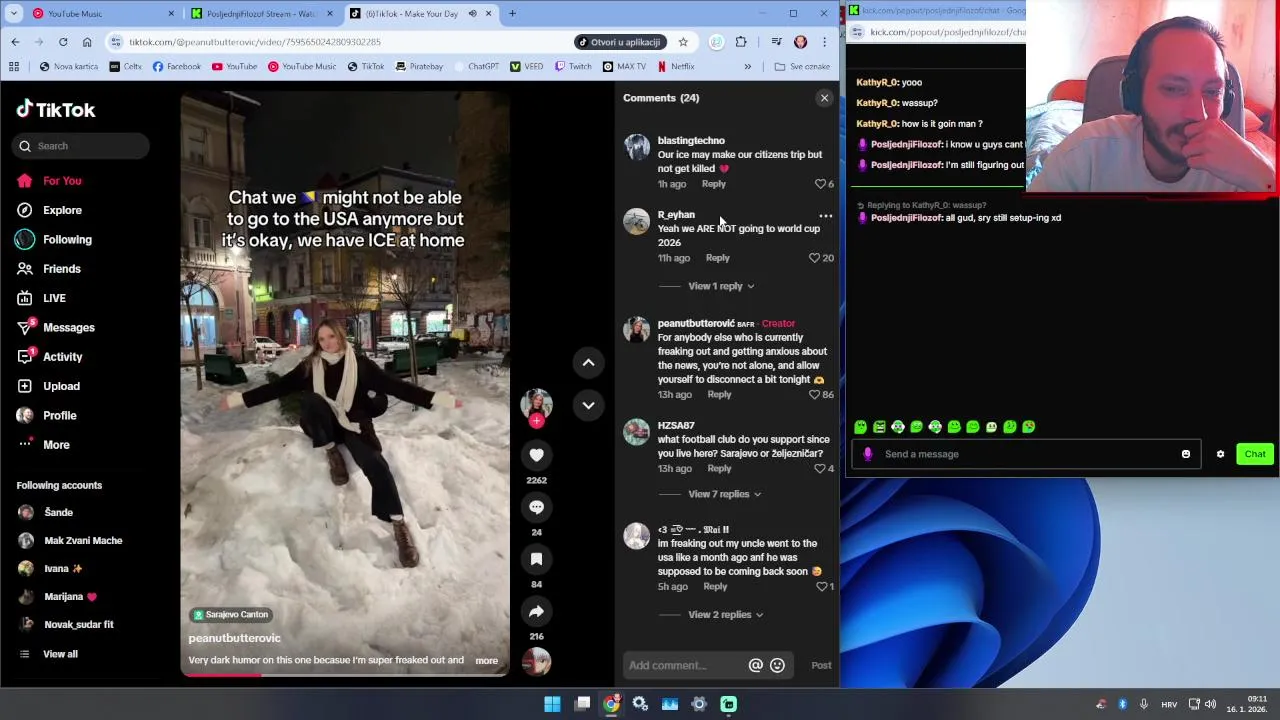Open Sarajevo Canton location tag

[231, 614]
